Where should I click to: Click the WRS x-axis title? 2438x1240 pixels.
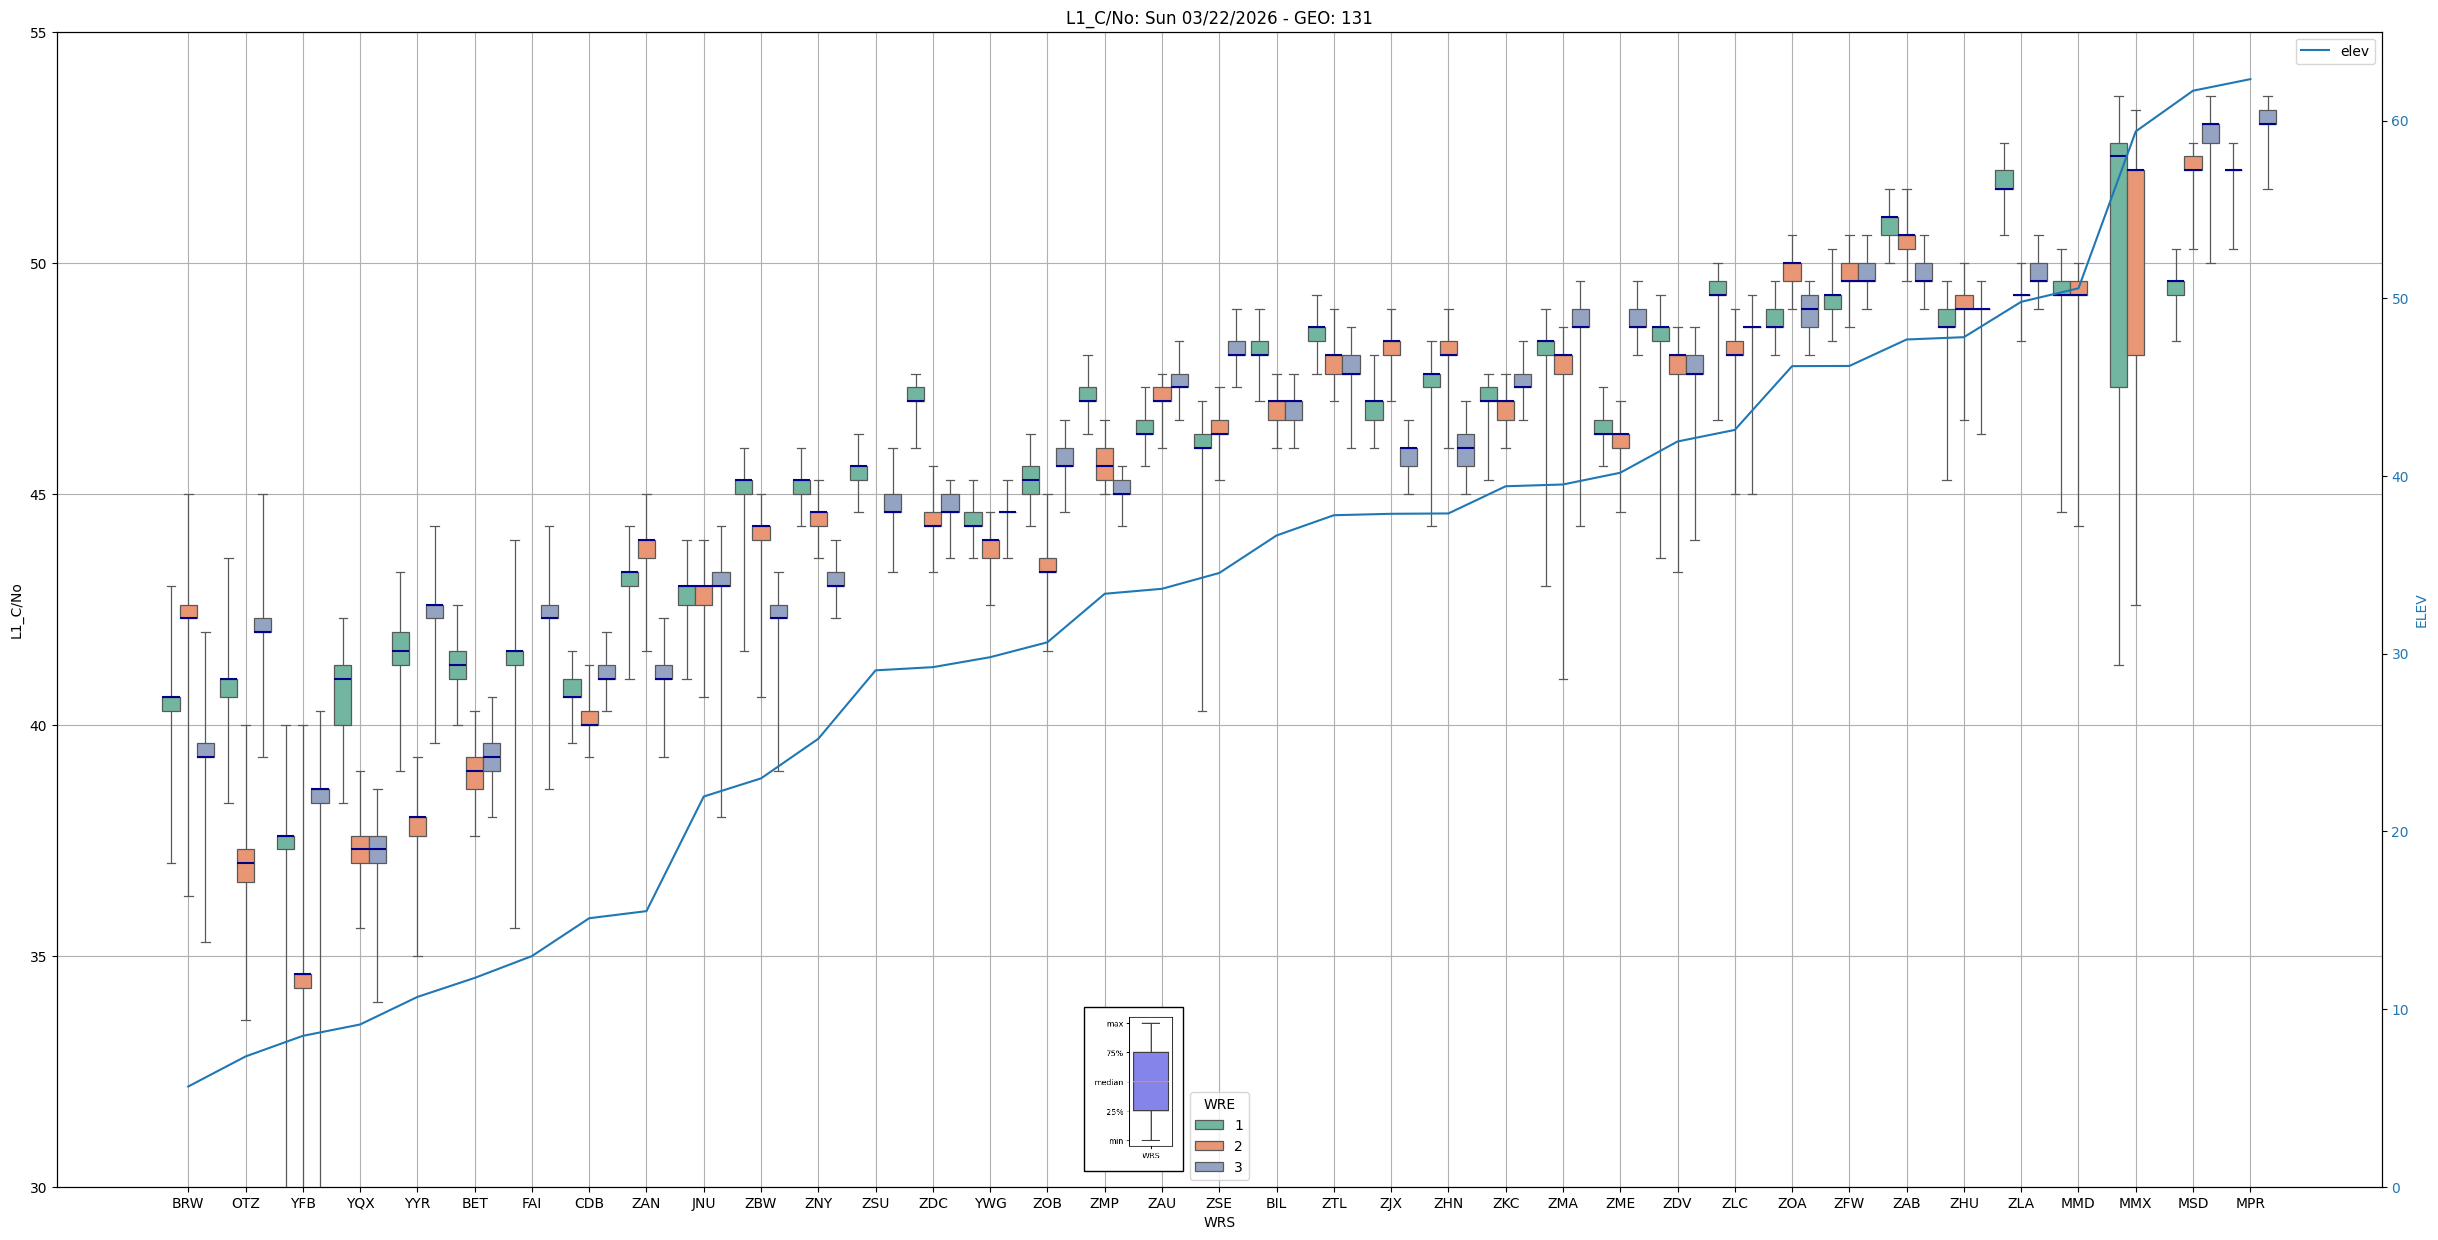[x=1218, y=1222]
